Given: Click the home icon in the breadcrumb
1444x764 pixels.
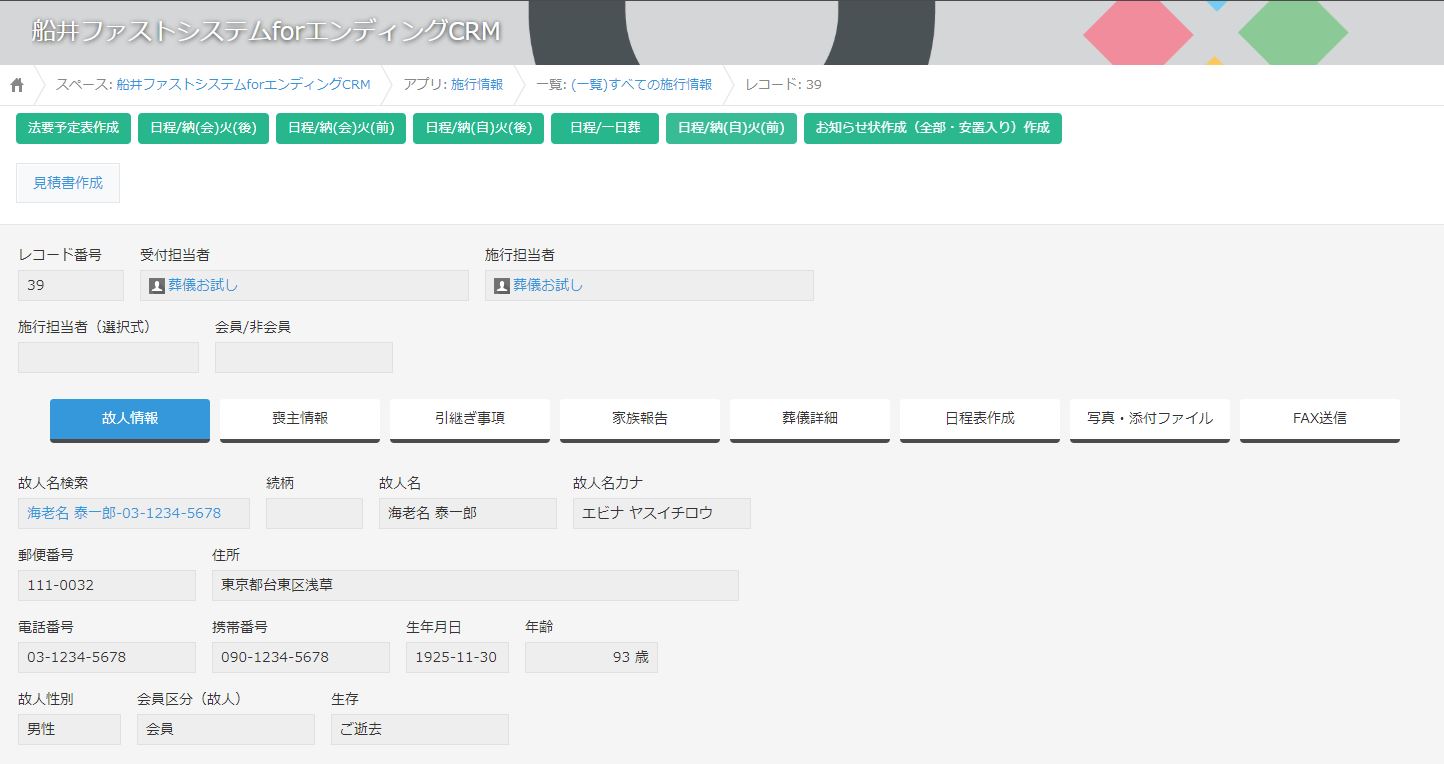Looking at the screenshot, I should (16, 85).
